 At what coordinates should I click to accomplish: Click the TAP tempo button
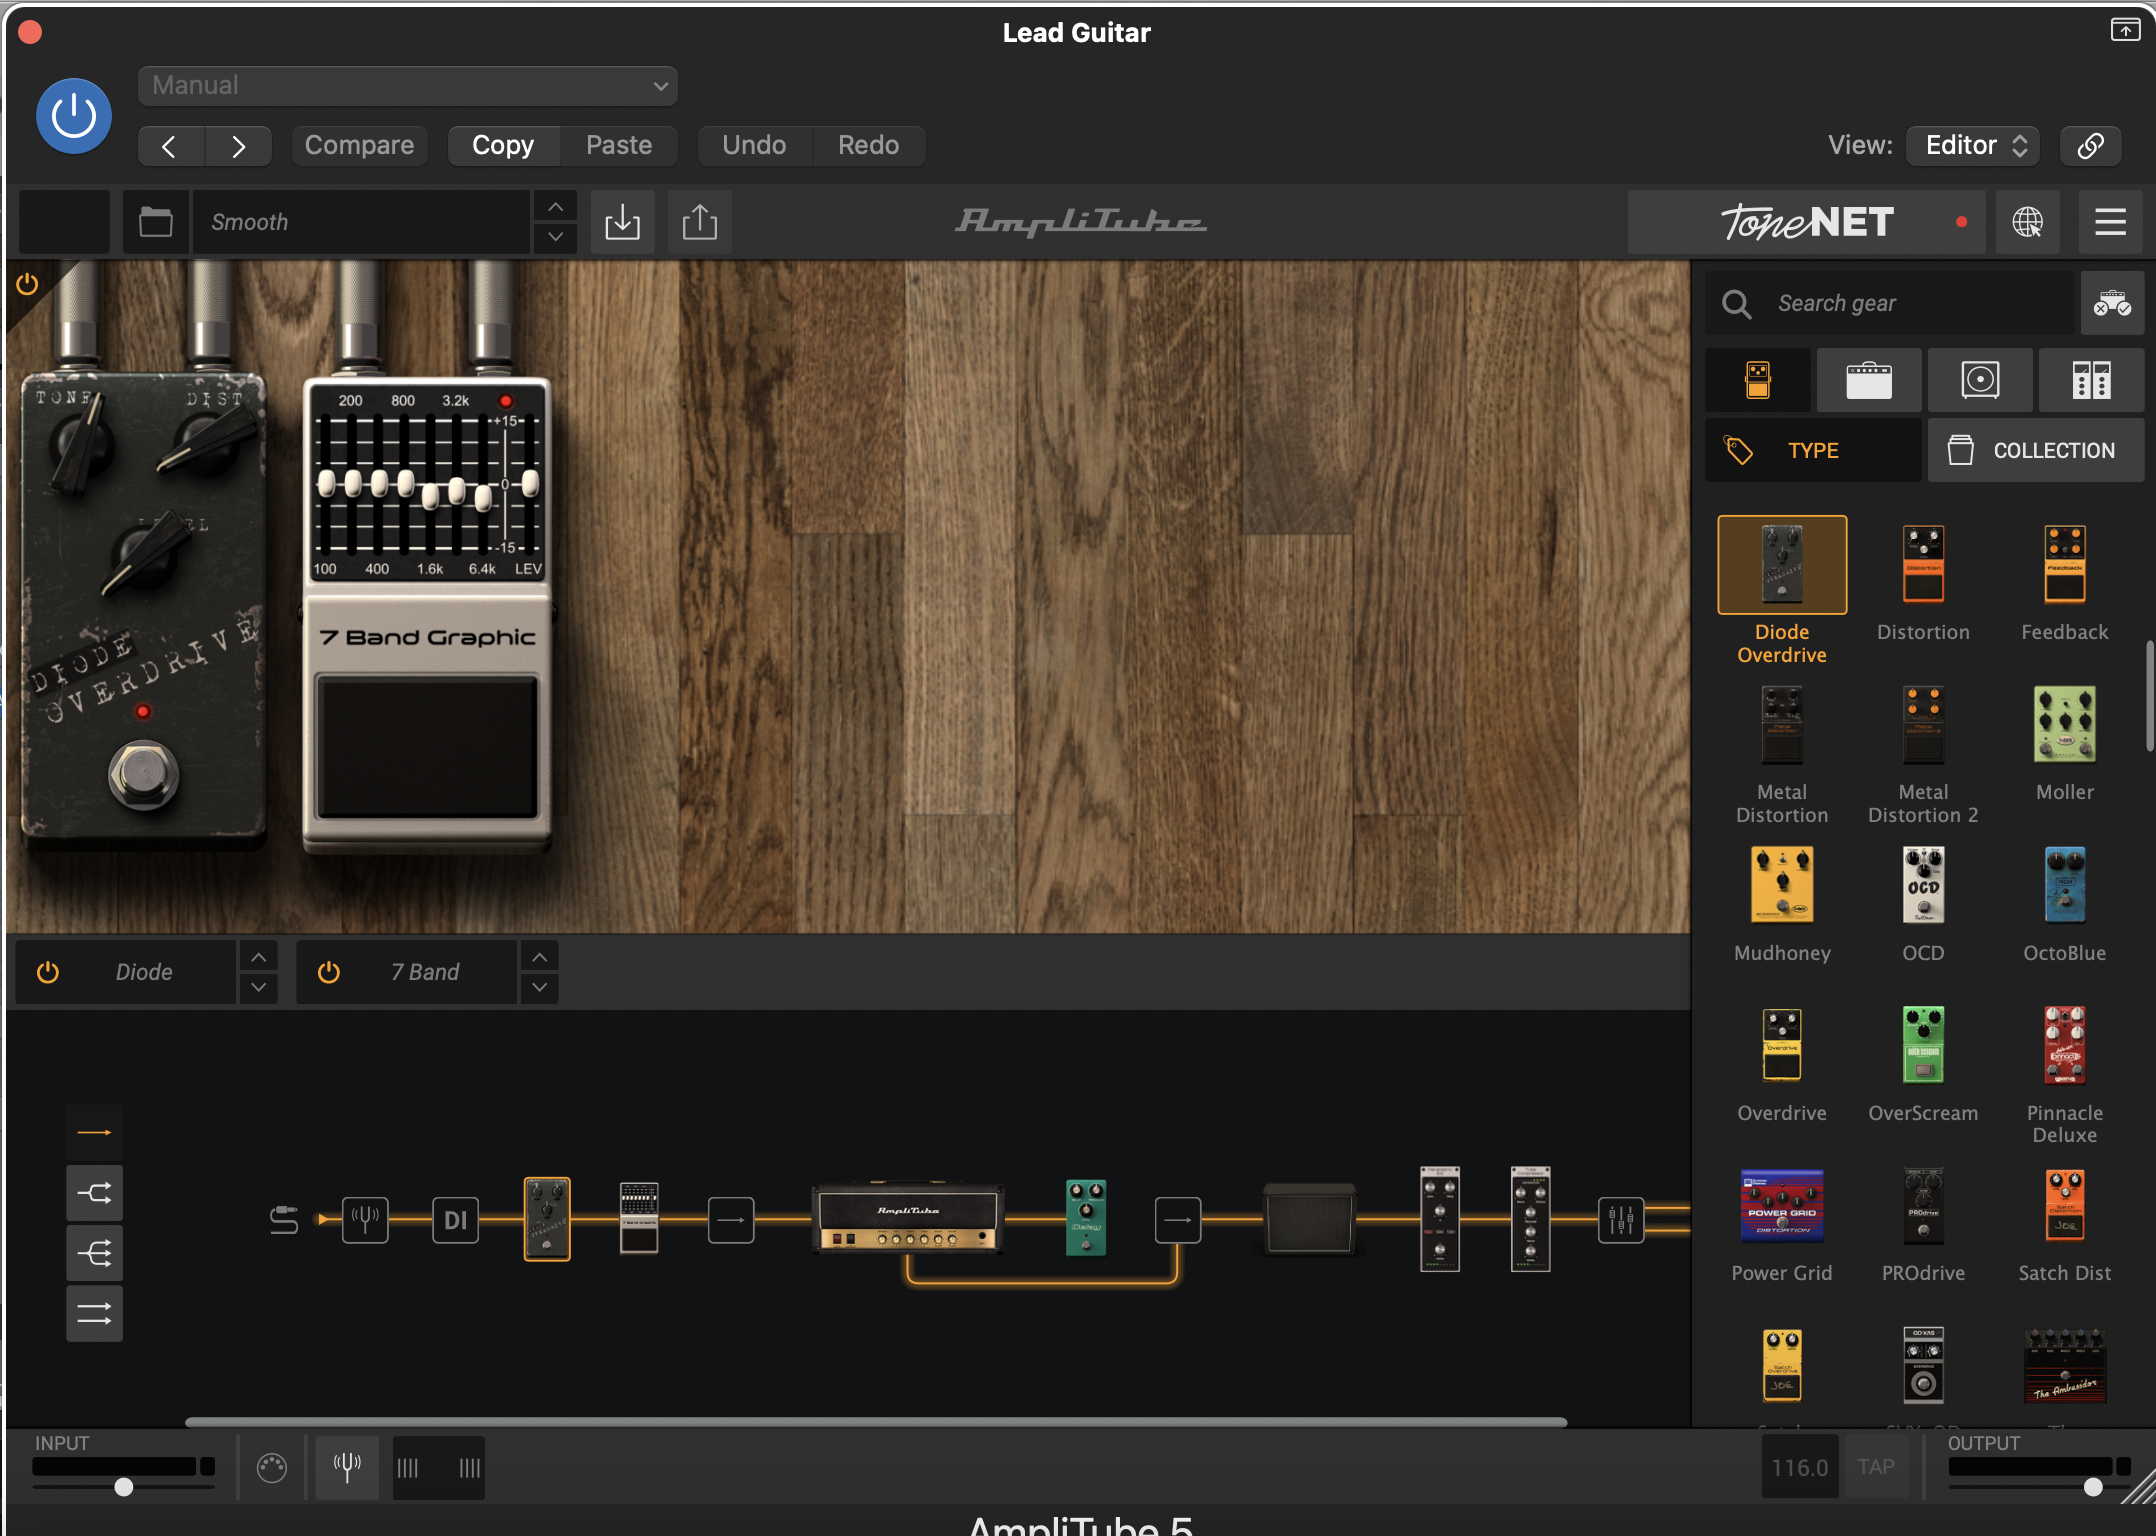[x=1876, y=1467]
